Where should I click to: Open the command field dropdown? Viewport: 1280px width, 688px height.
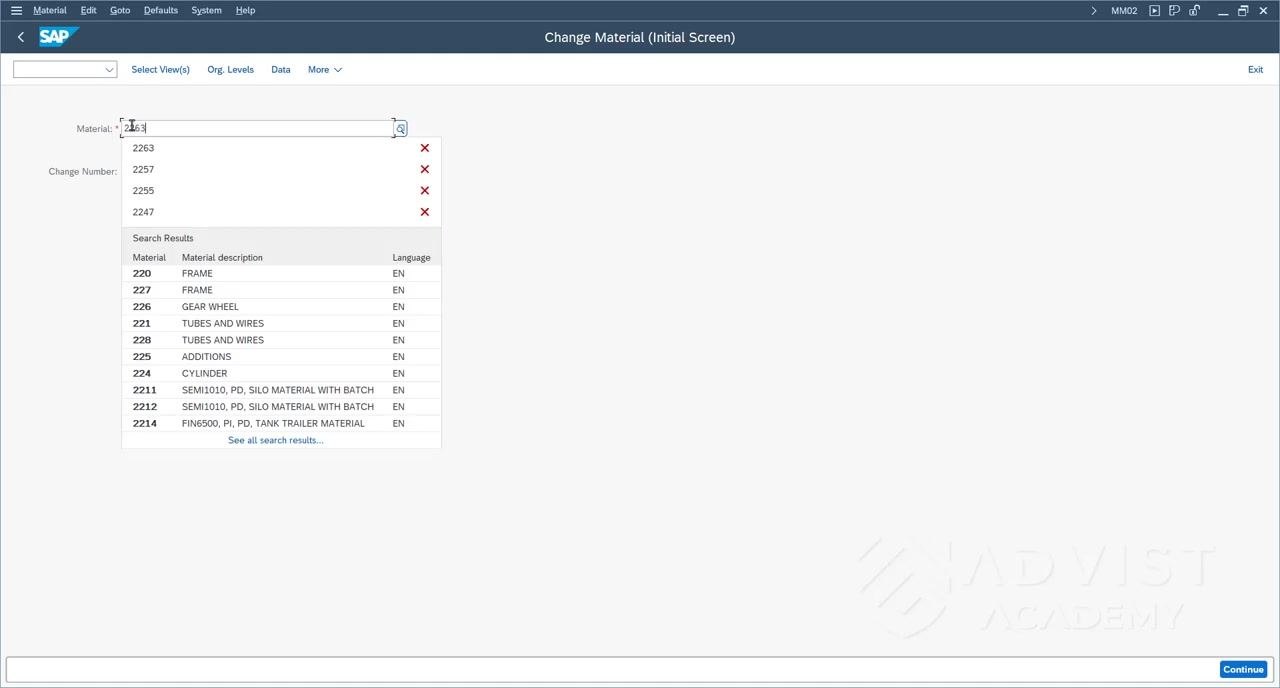pos(109,70)
